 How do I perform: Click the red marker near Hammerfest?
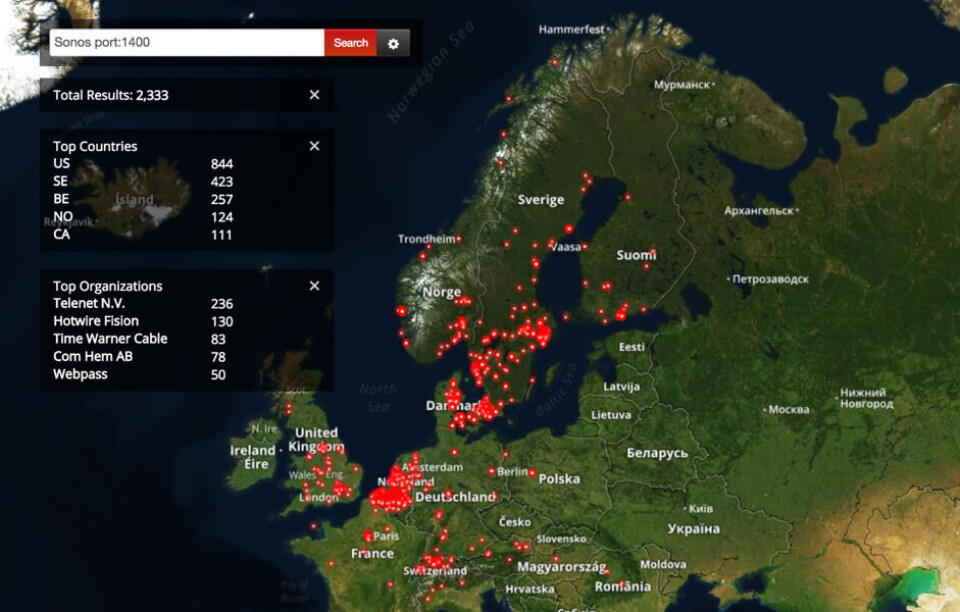point(555,62)
